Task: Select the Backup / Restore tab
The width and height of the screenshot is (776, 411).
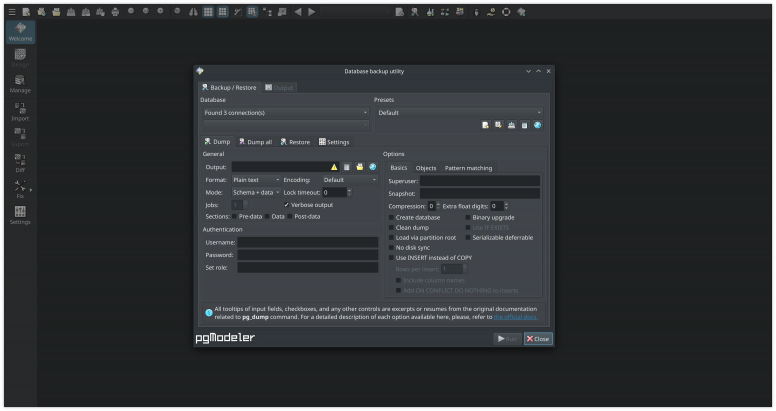Action: click(x=229, y=88)
